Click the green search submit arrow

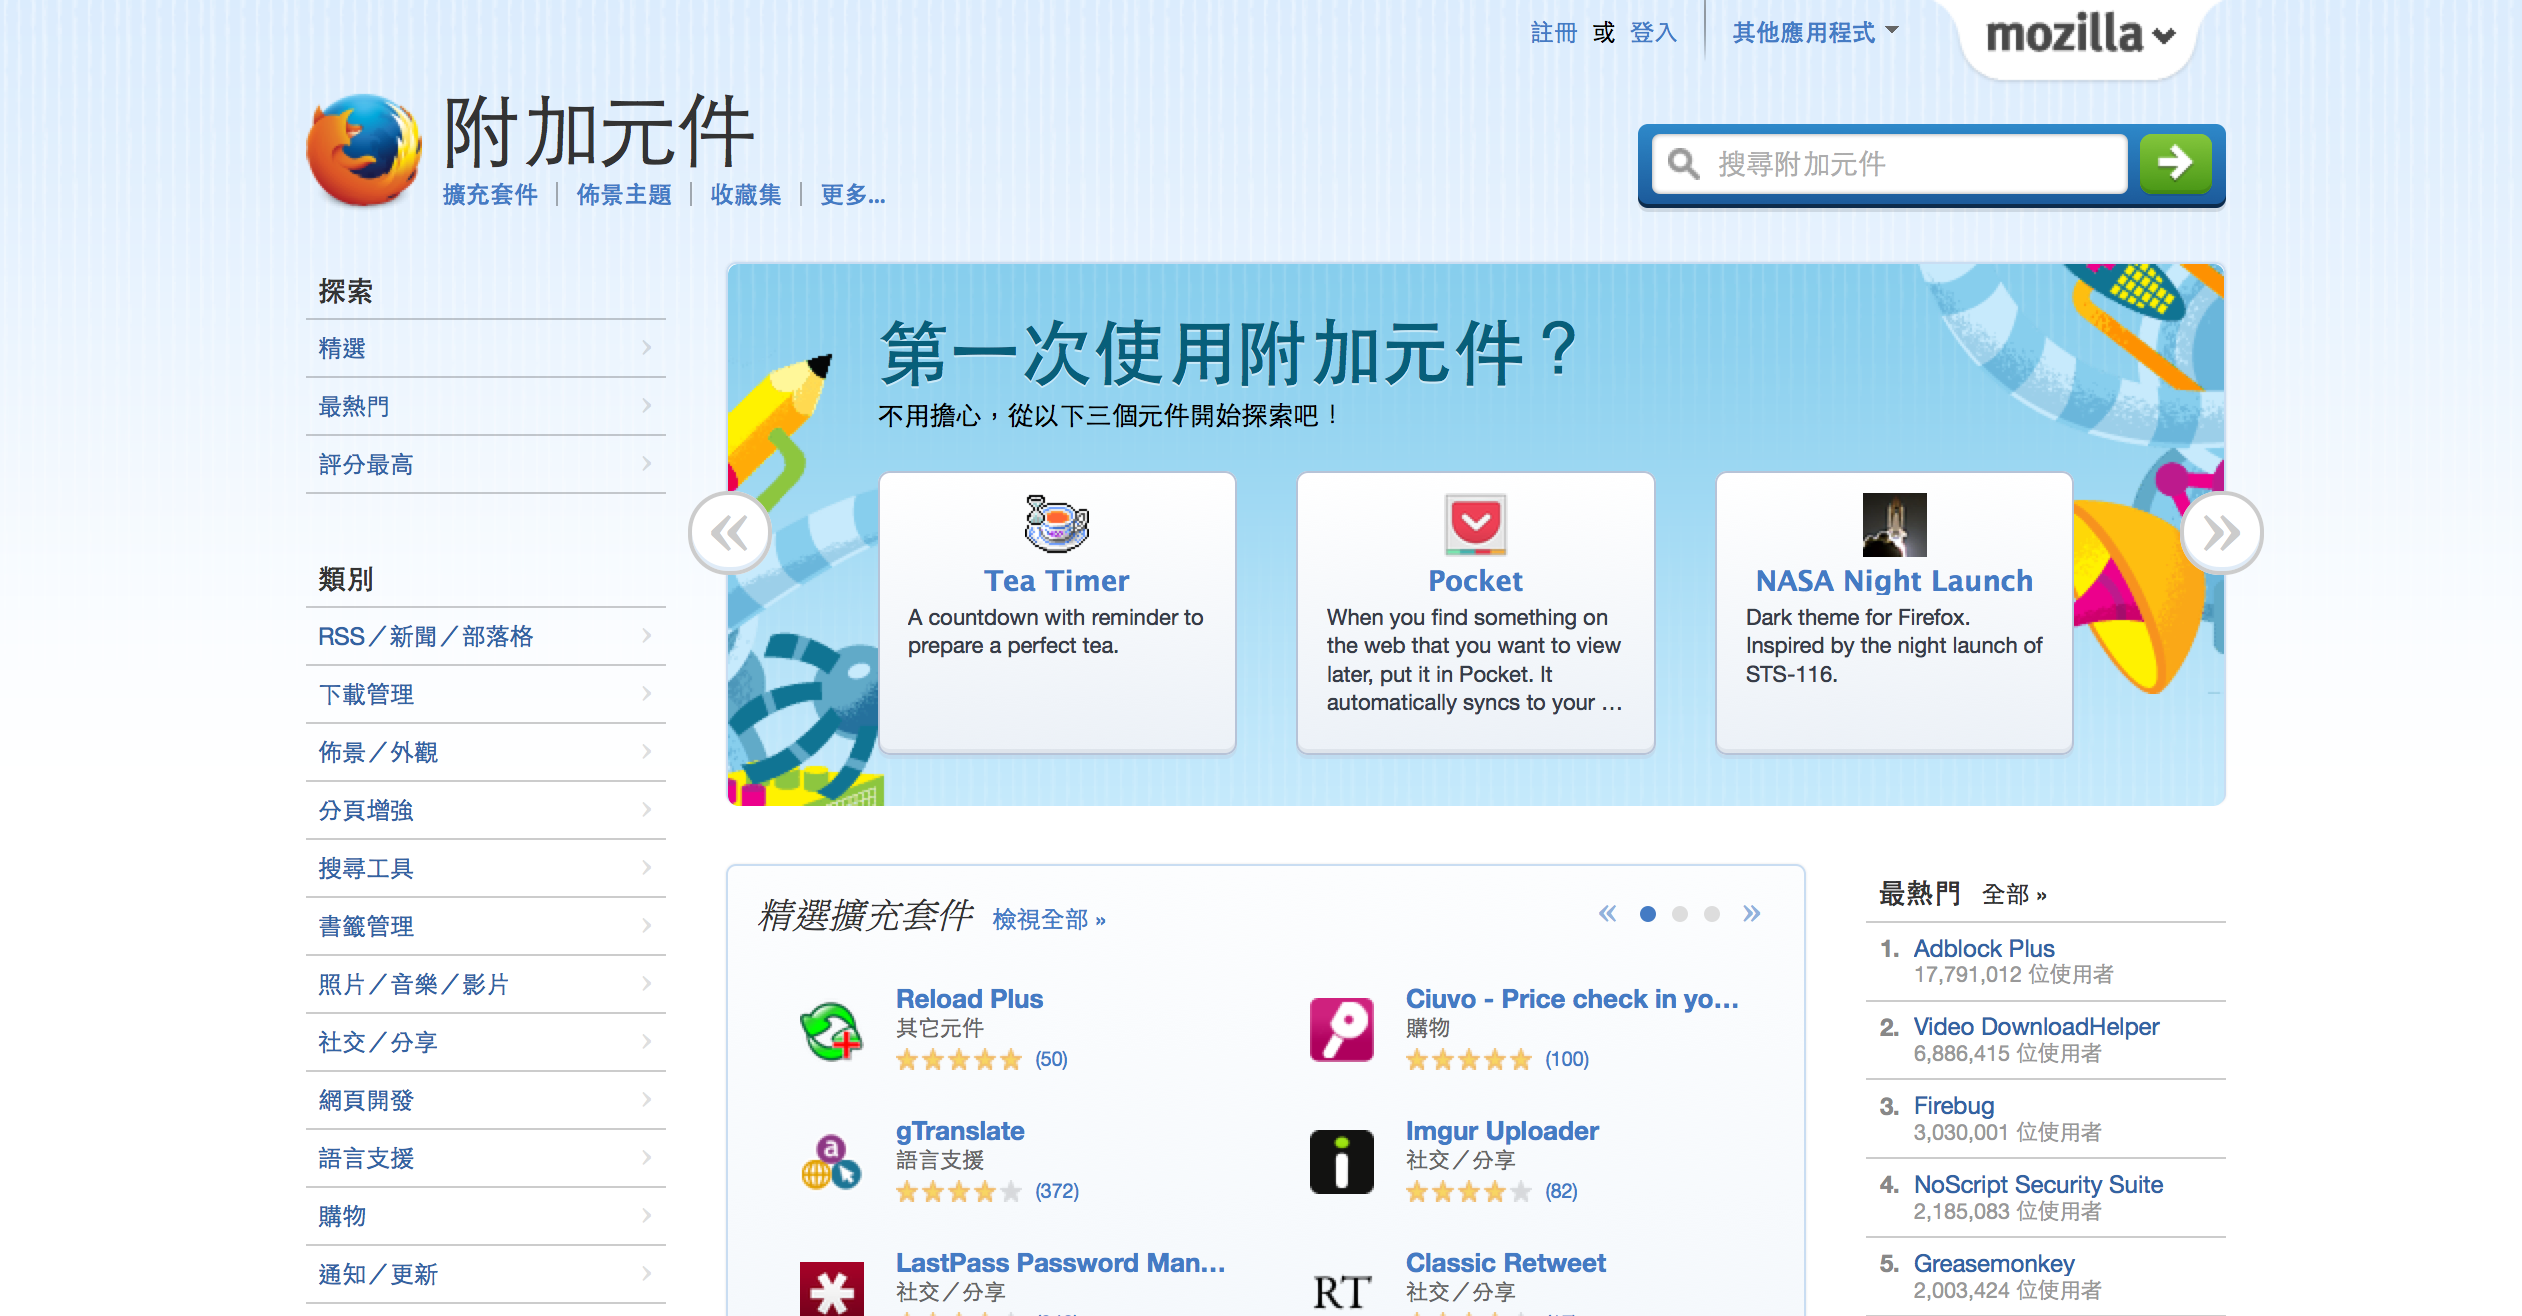[2174, 163]
